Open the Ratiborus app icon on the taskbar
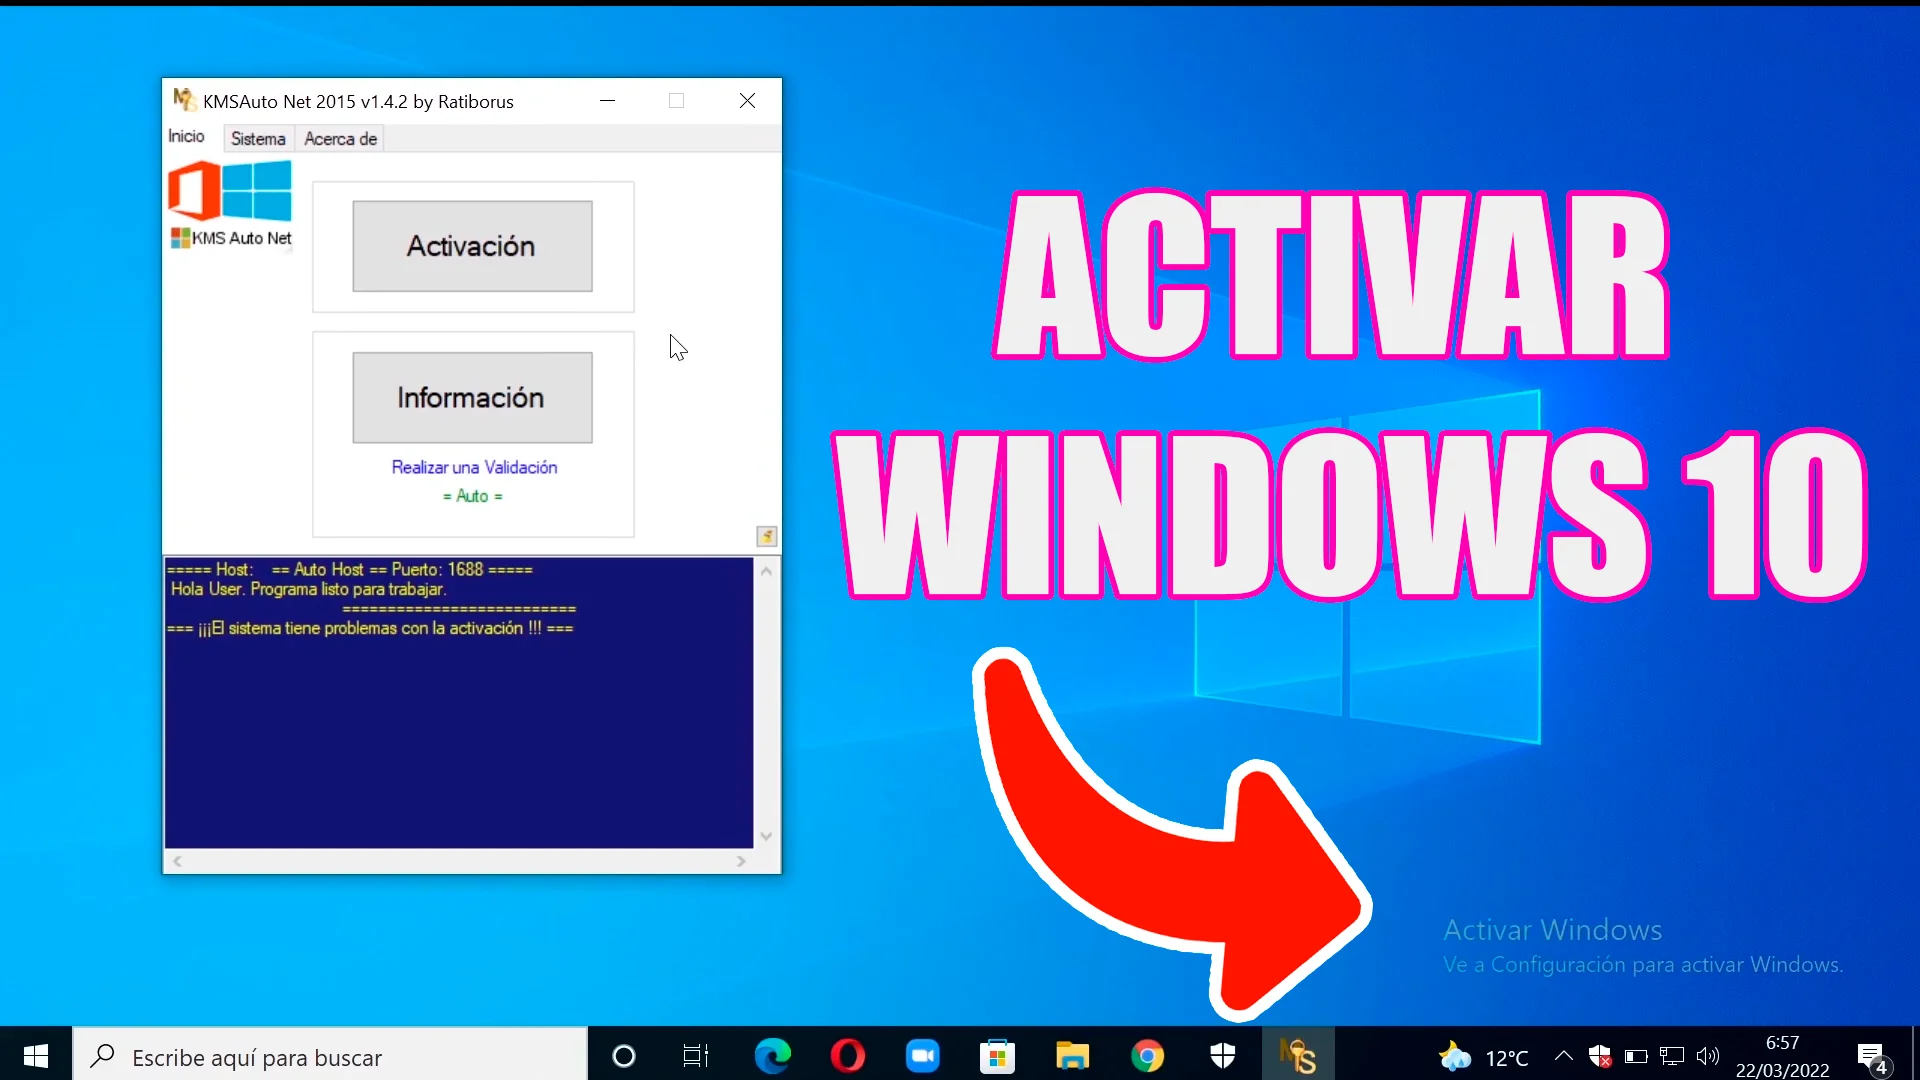 [1298, 1056]
